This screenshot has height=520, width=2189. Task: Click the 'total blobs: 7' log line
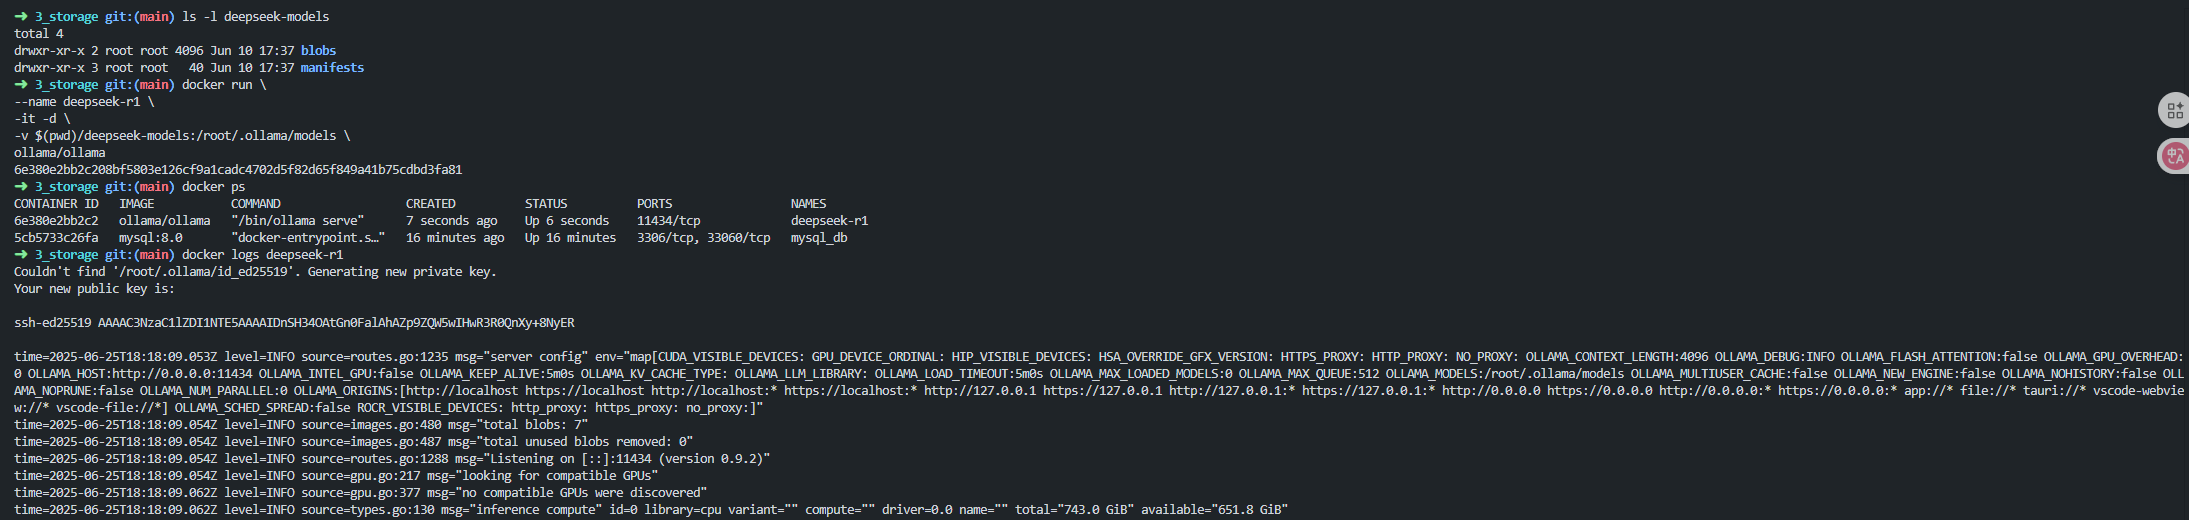coord(300,425)
